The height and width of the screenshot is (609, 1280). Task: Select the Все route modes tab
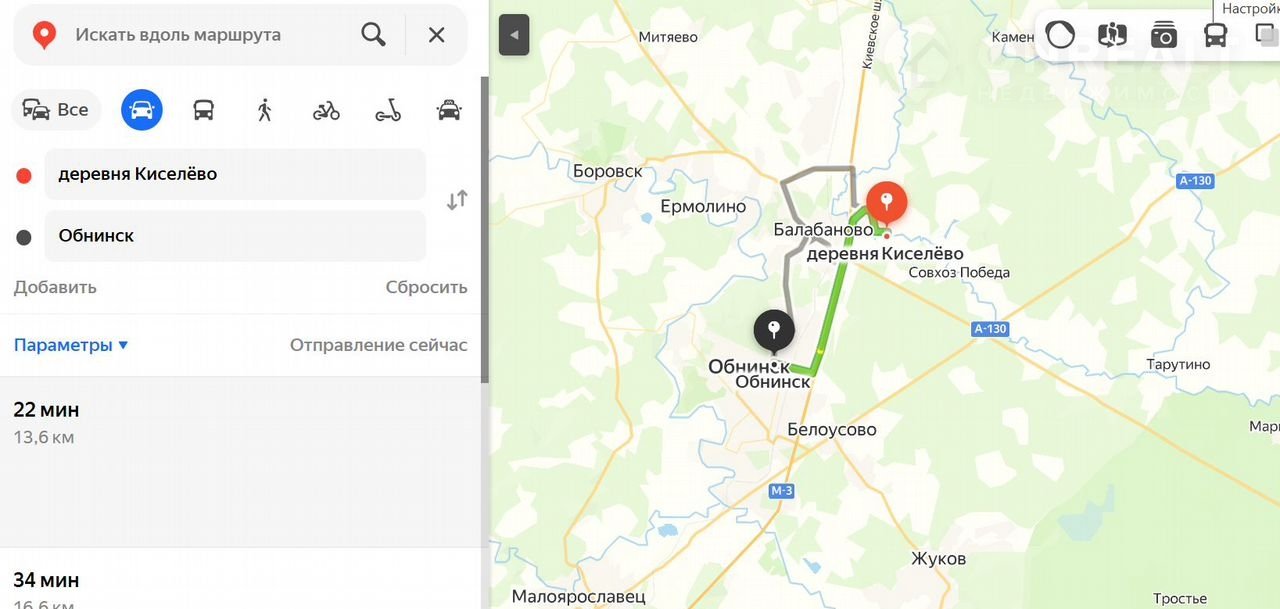[x=57, y=110]
